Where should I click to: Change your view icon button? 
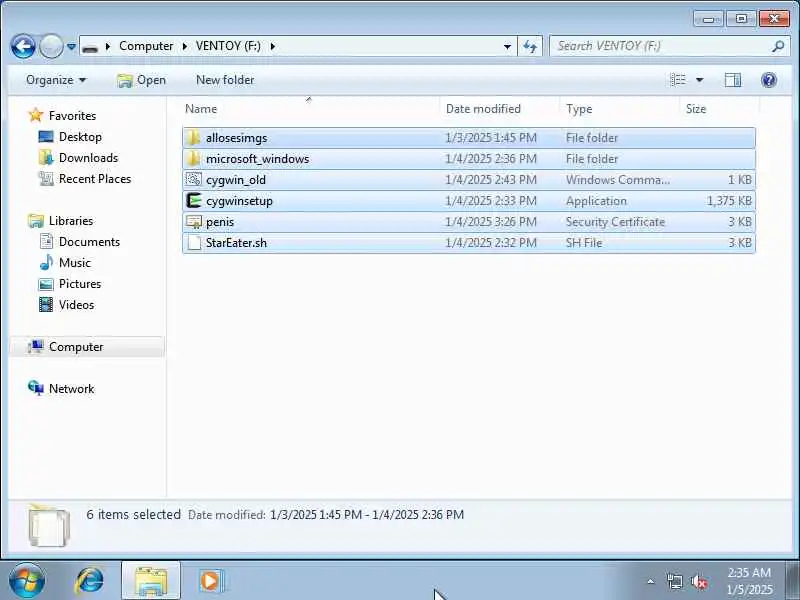pyautogui.click(x=678, y=80)
